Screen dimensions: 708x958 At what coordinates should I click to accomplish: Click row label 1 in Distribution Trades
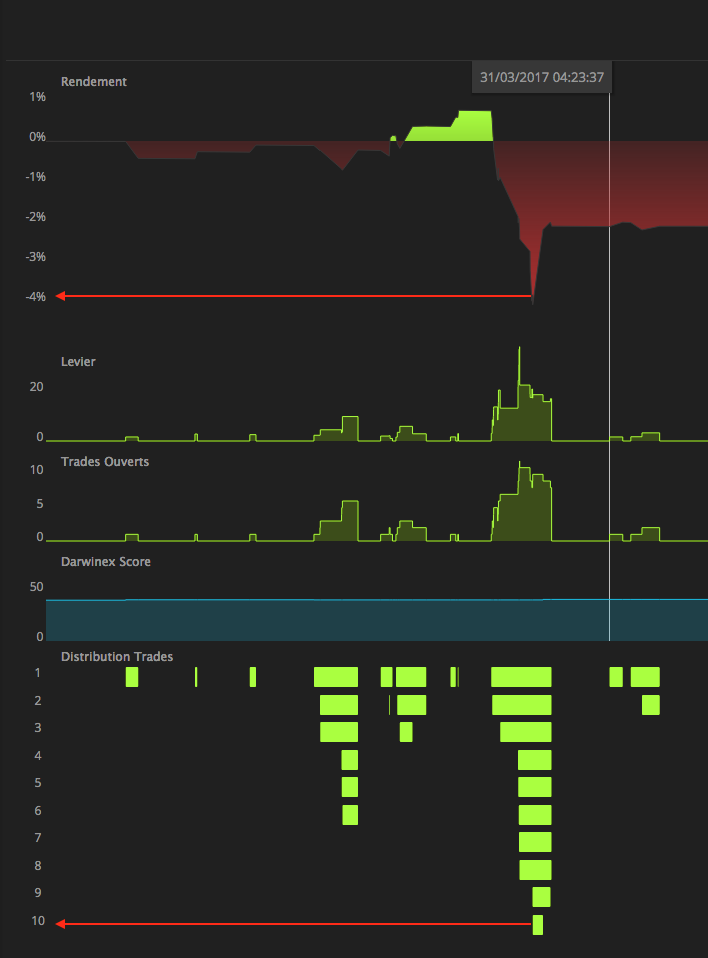(38, 673)
